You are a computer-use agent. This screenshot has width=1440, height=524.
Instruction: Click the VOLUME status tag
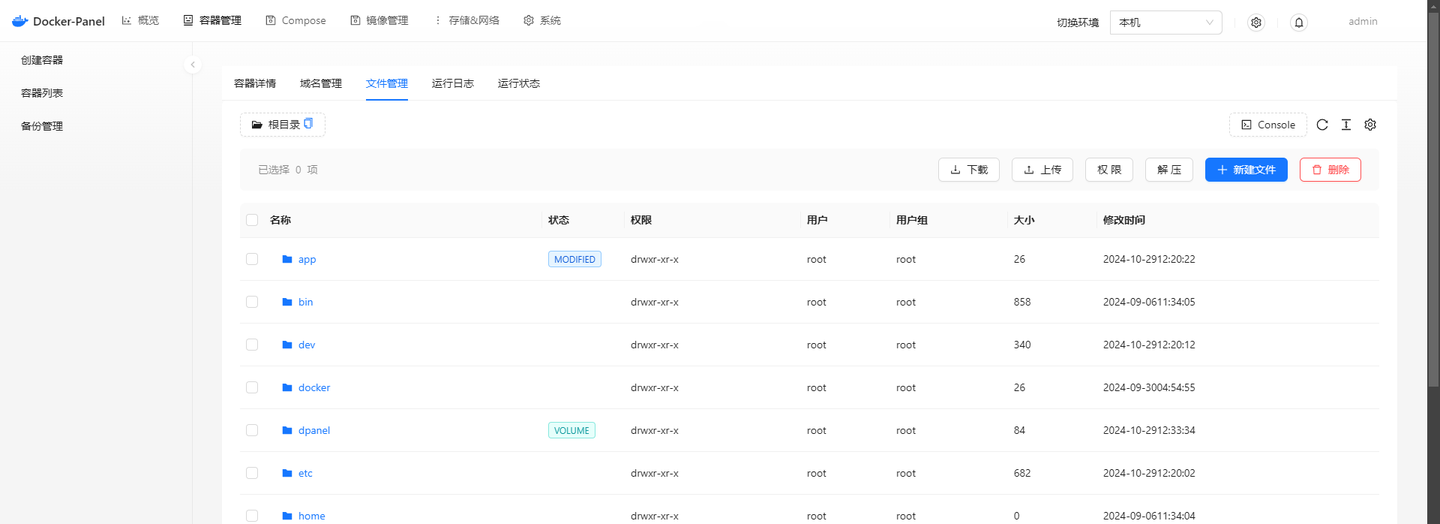pos(572,431)
